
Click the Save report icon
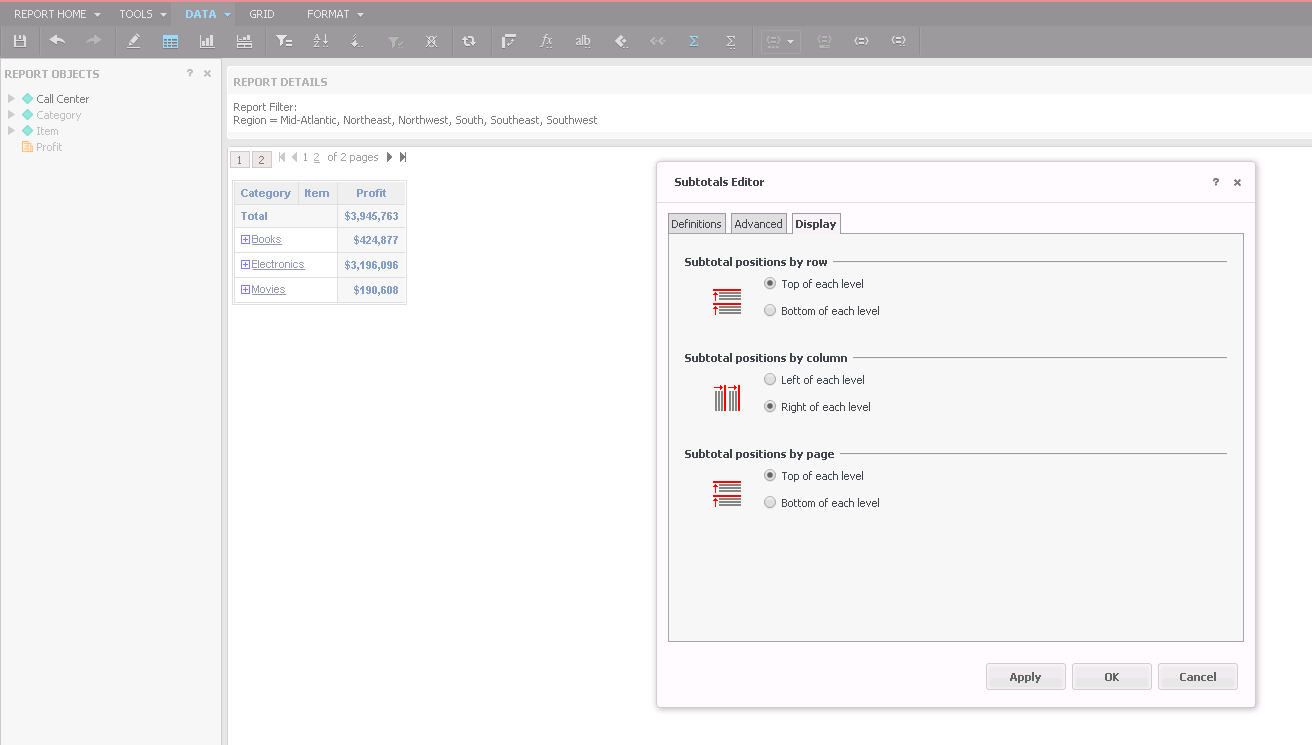20,41
